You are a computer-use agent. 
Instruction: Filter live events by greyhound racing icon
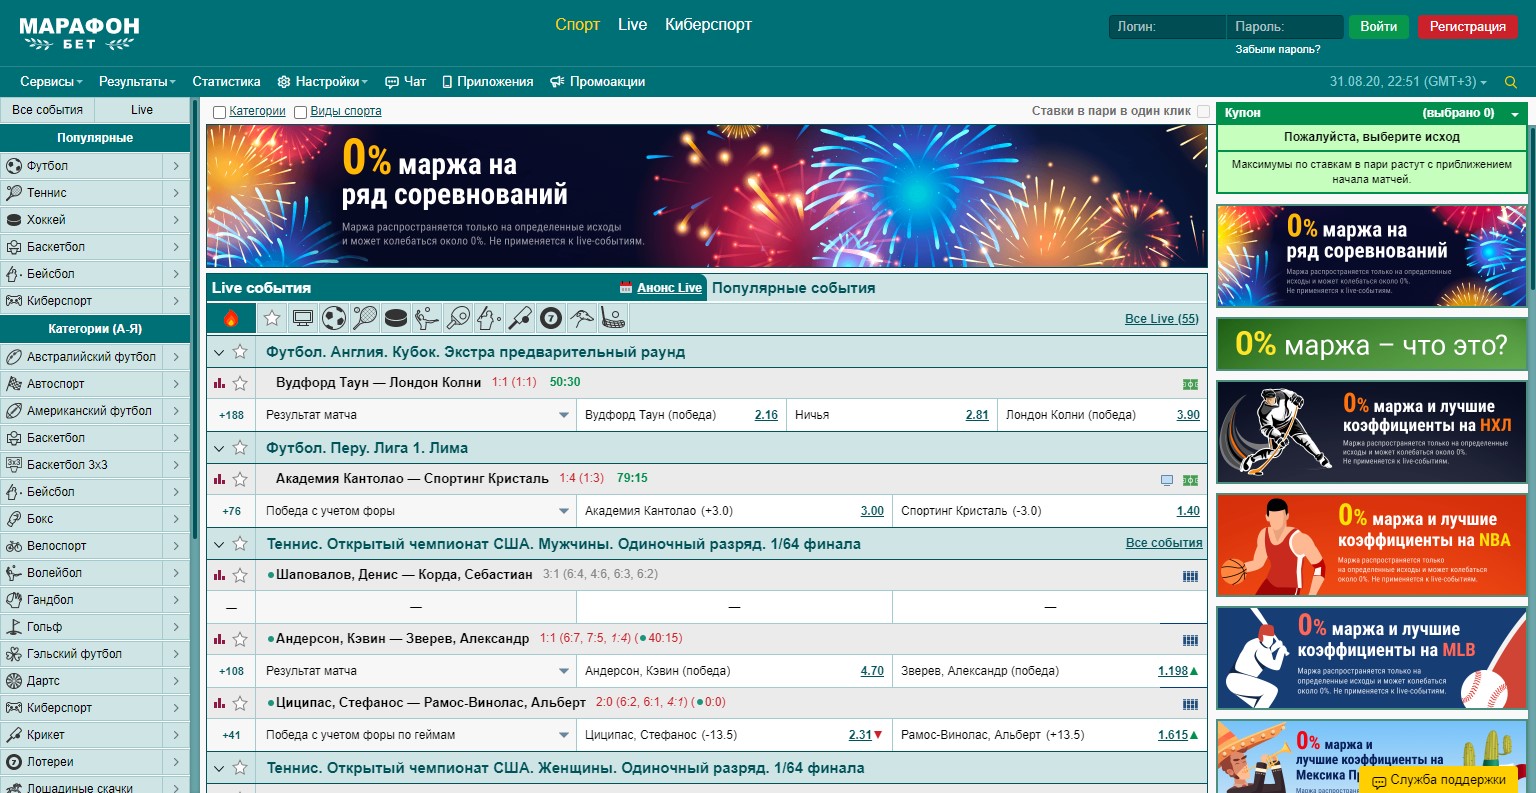tap(582, 318)
